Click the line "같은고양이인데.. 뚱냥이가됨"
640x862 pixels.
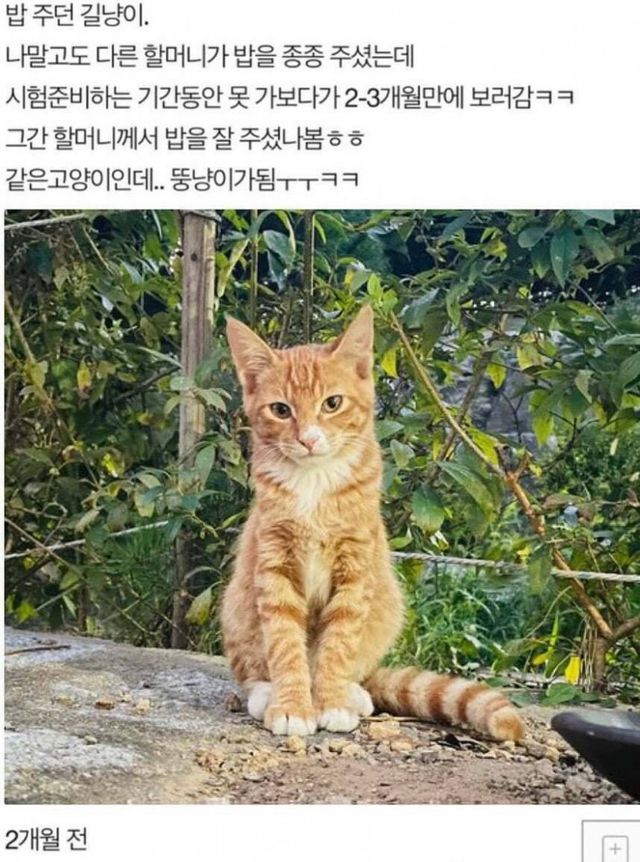pyautogui.click(x=182, y=179)
